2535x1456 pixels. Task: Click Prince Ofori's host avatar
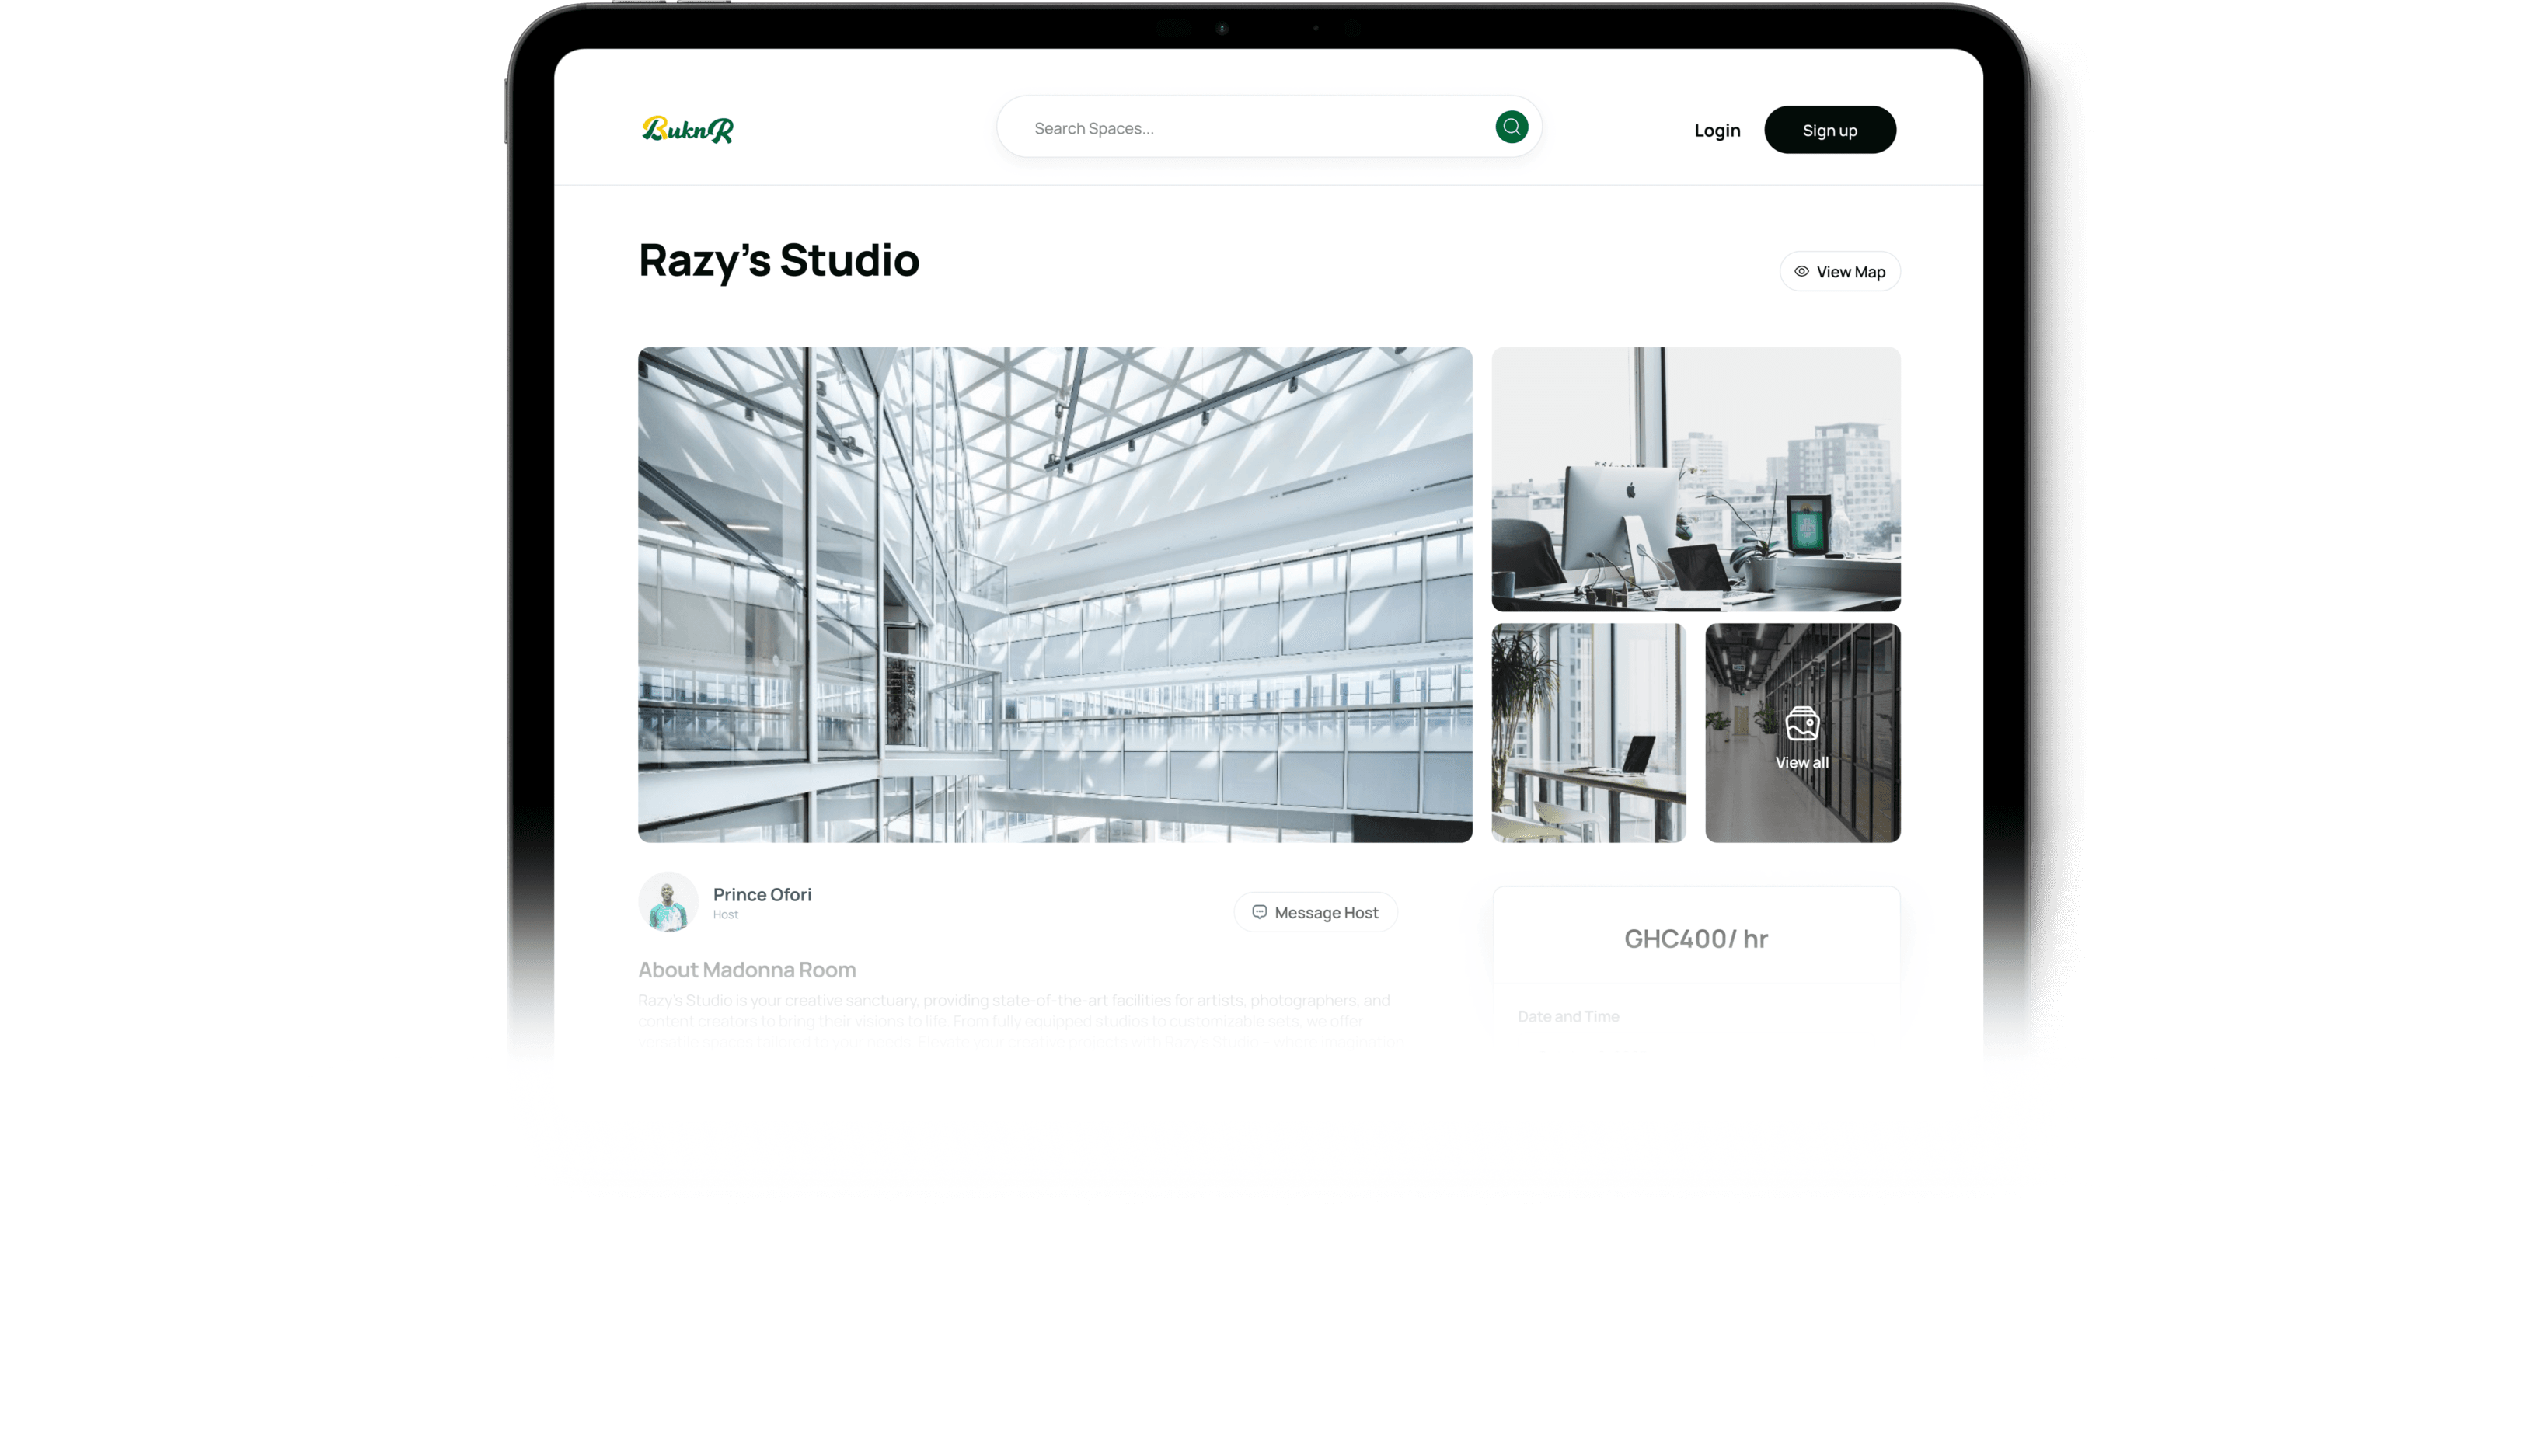click(x=668, y=902)
